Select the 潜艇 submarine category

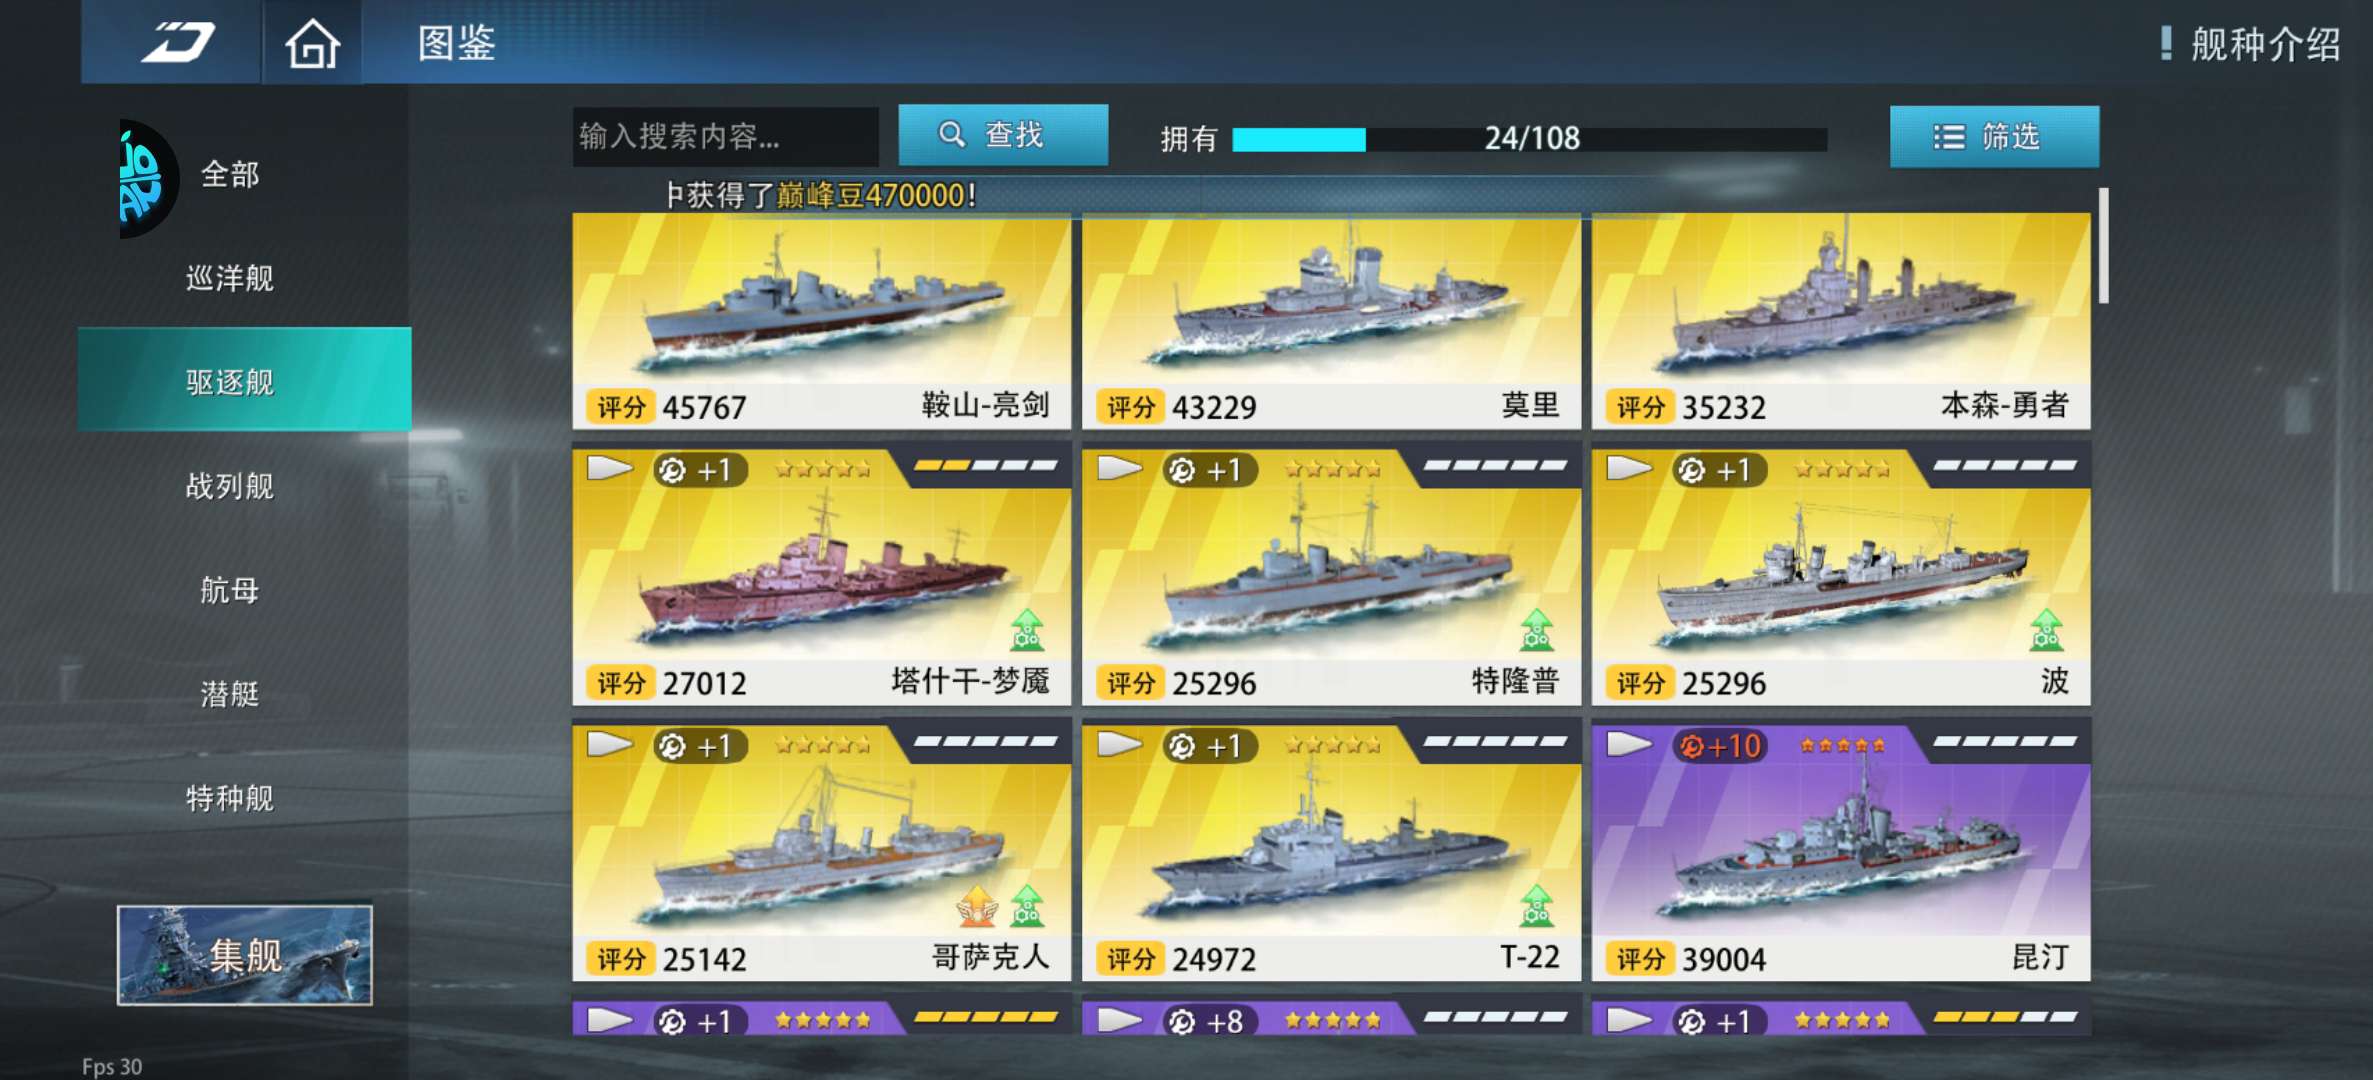(x=230, y=694)
